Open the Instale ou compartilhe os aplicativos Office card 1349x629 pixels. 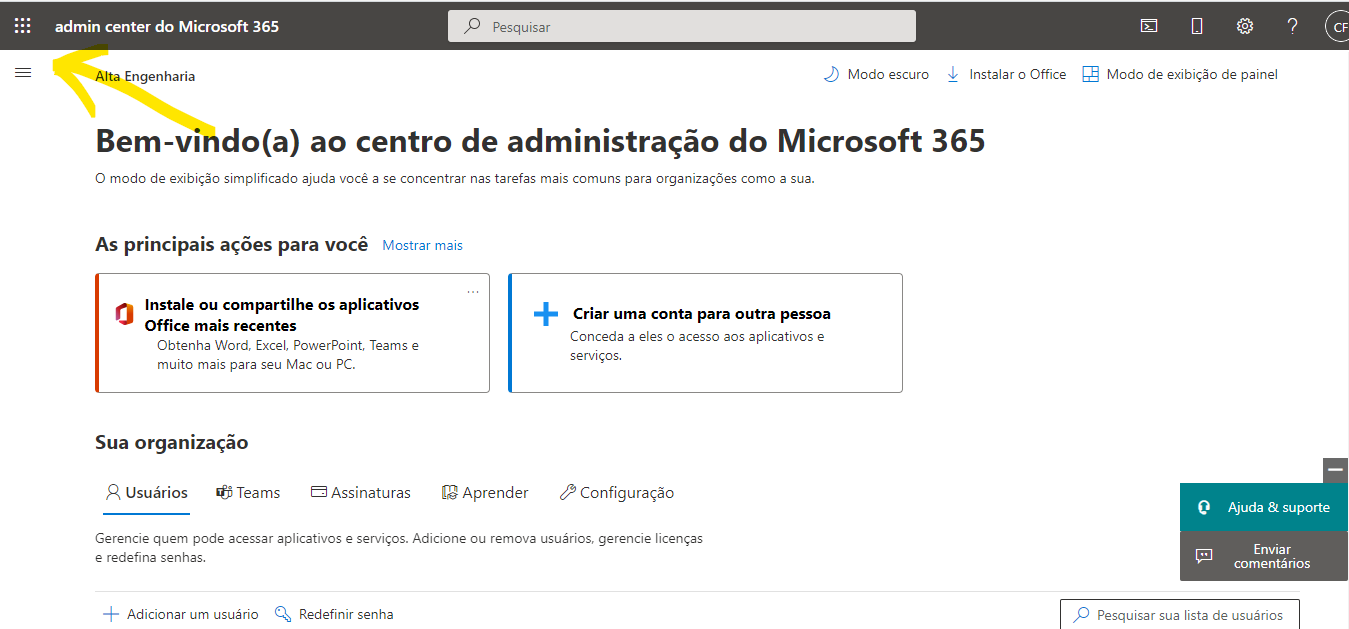293,333
